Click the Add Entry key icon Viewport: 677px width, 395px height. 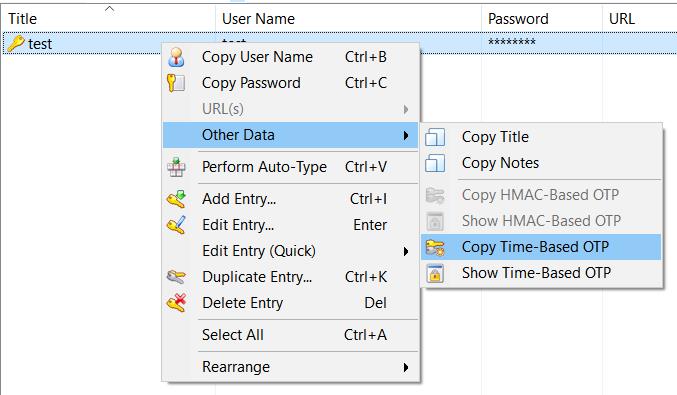pos(176,199)
